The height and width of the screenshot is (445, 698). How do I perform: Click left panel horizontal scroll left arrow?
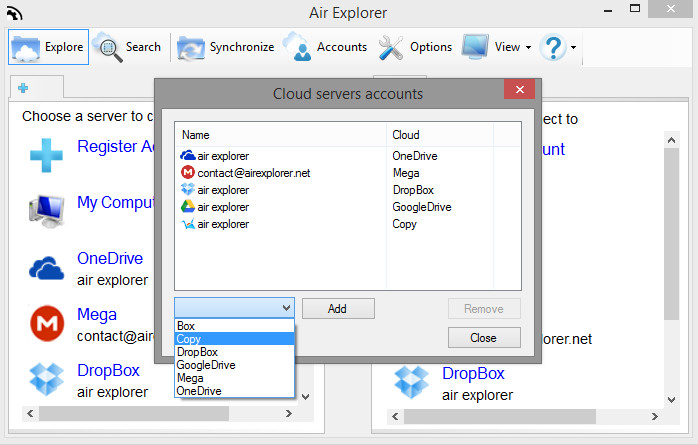pyautogui.click(x=30, y=413)
